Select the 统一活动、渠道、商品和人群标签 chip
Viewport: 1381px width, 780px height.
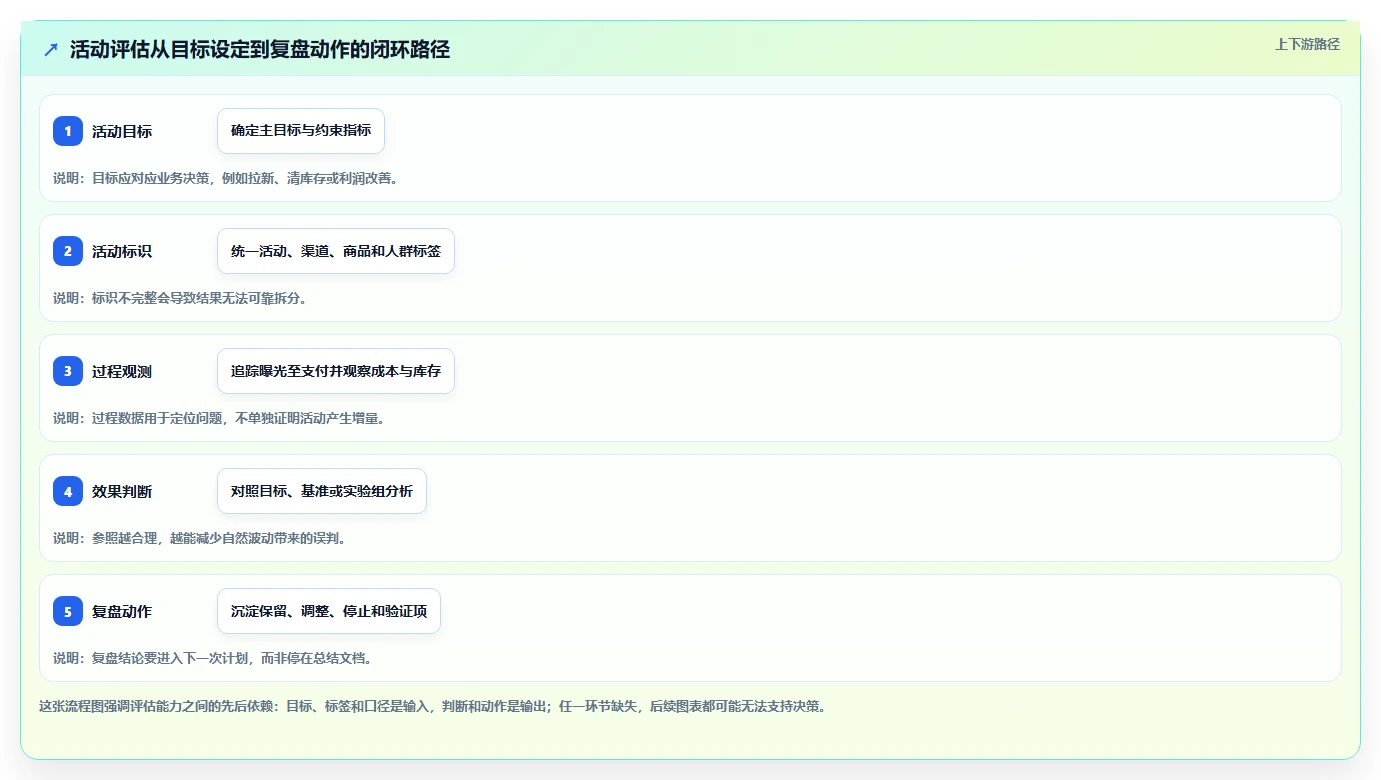(x=336, y=251)
